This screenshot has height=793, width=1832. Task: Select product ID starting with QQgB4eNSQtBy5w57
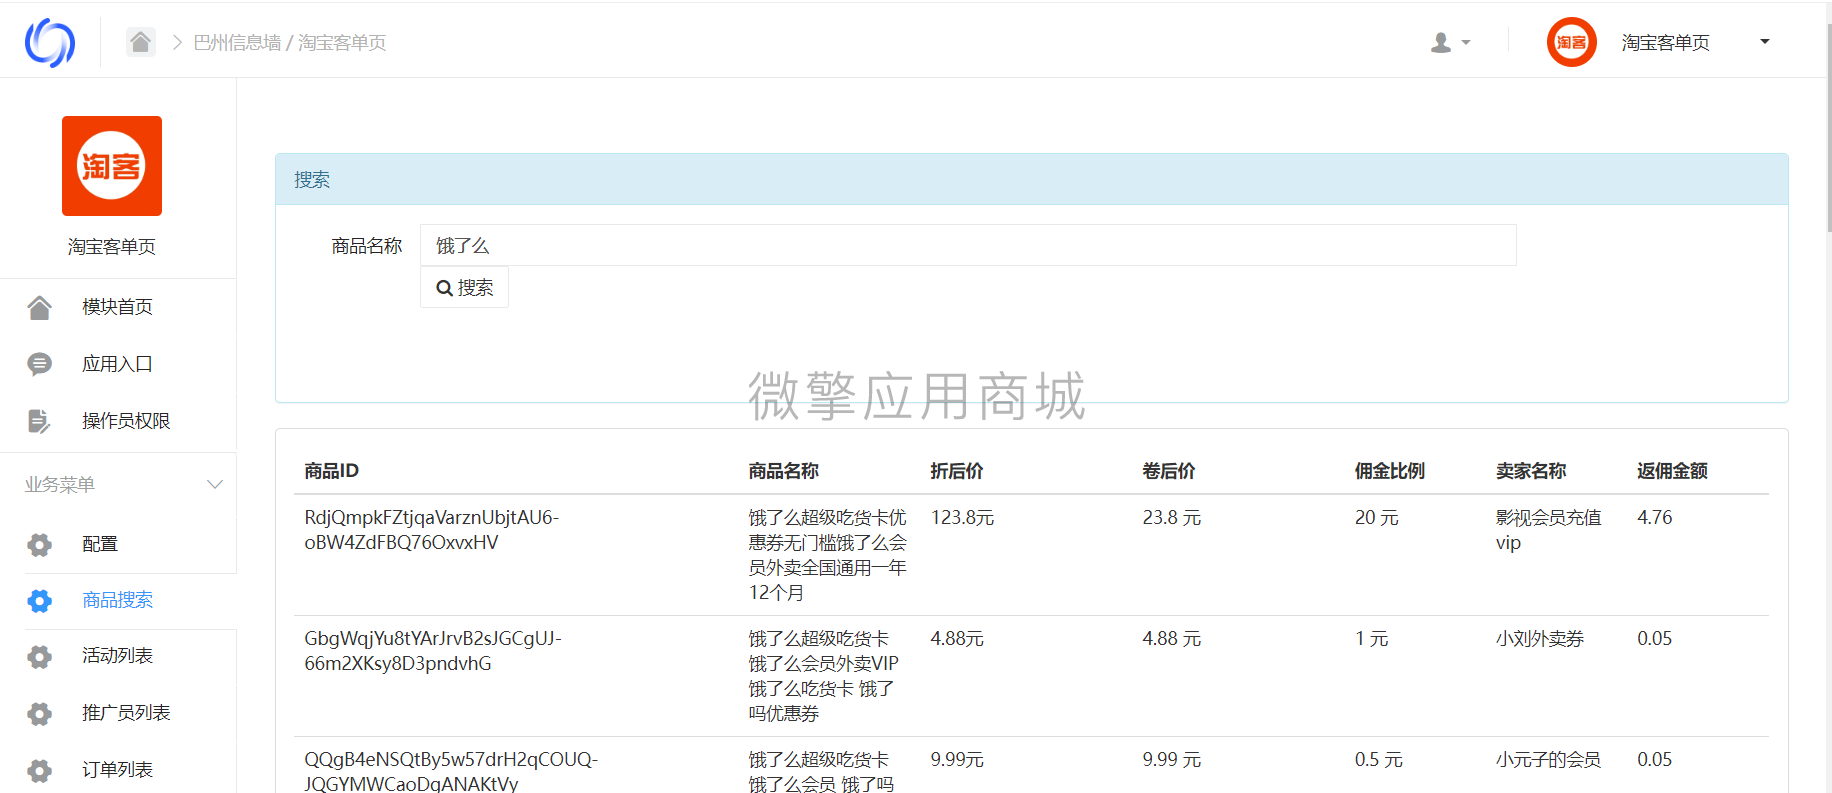tap(451, 771)
